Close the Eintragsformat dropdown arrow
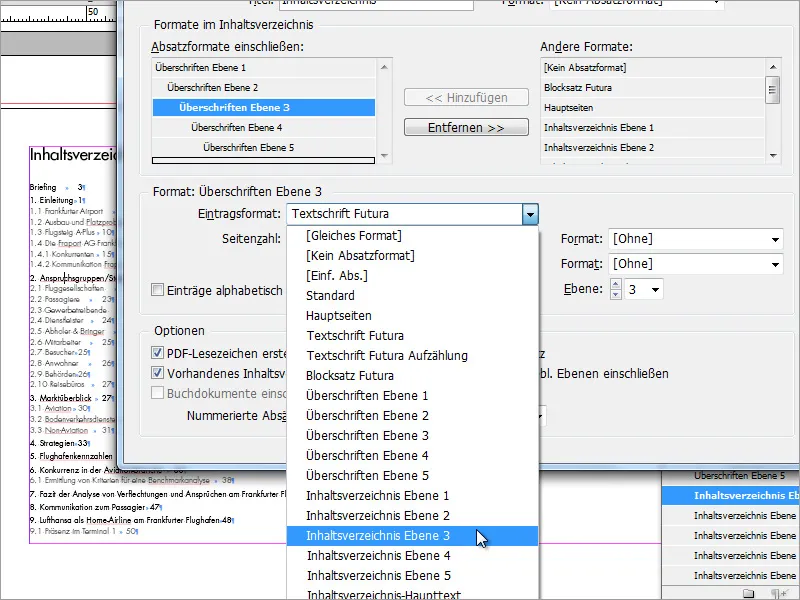 [530, 214]
